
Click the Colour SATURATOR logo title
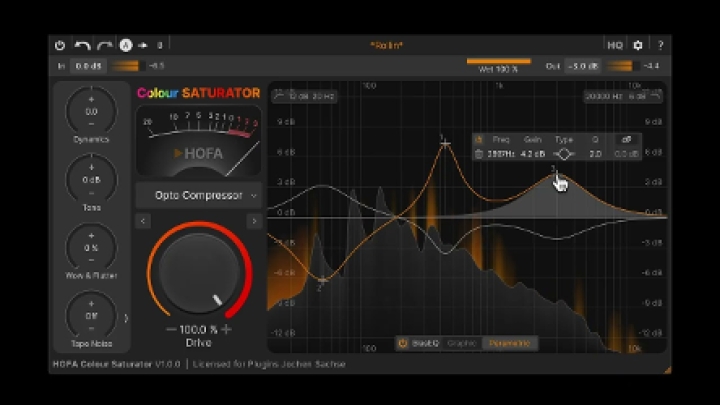point(198,93)
